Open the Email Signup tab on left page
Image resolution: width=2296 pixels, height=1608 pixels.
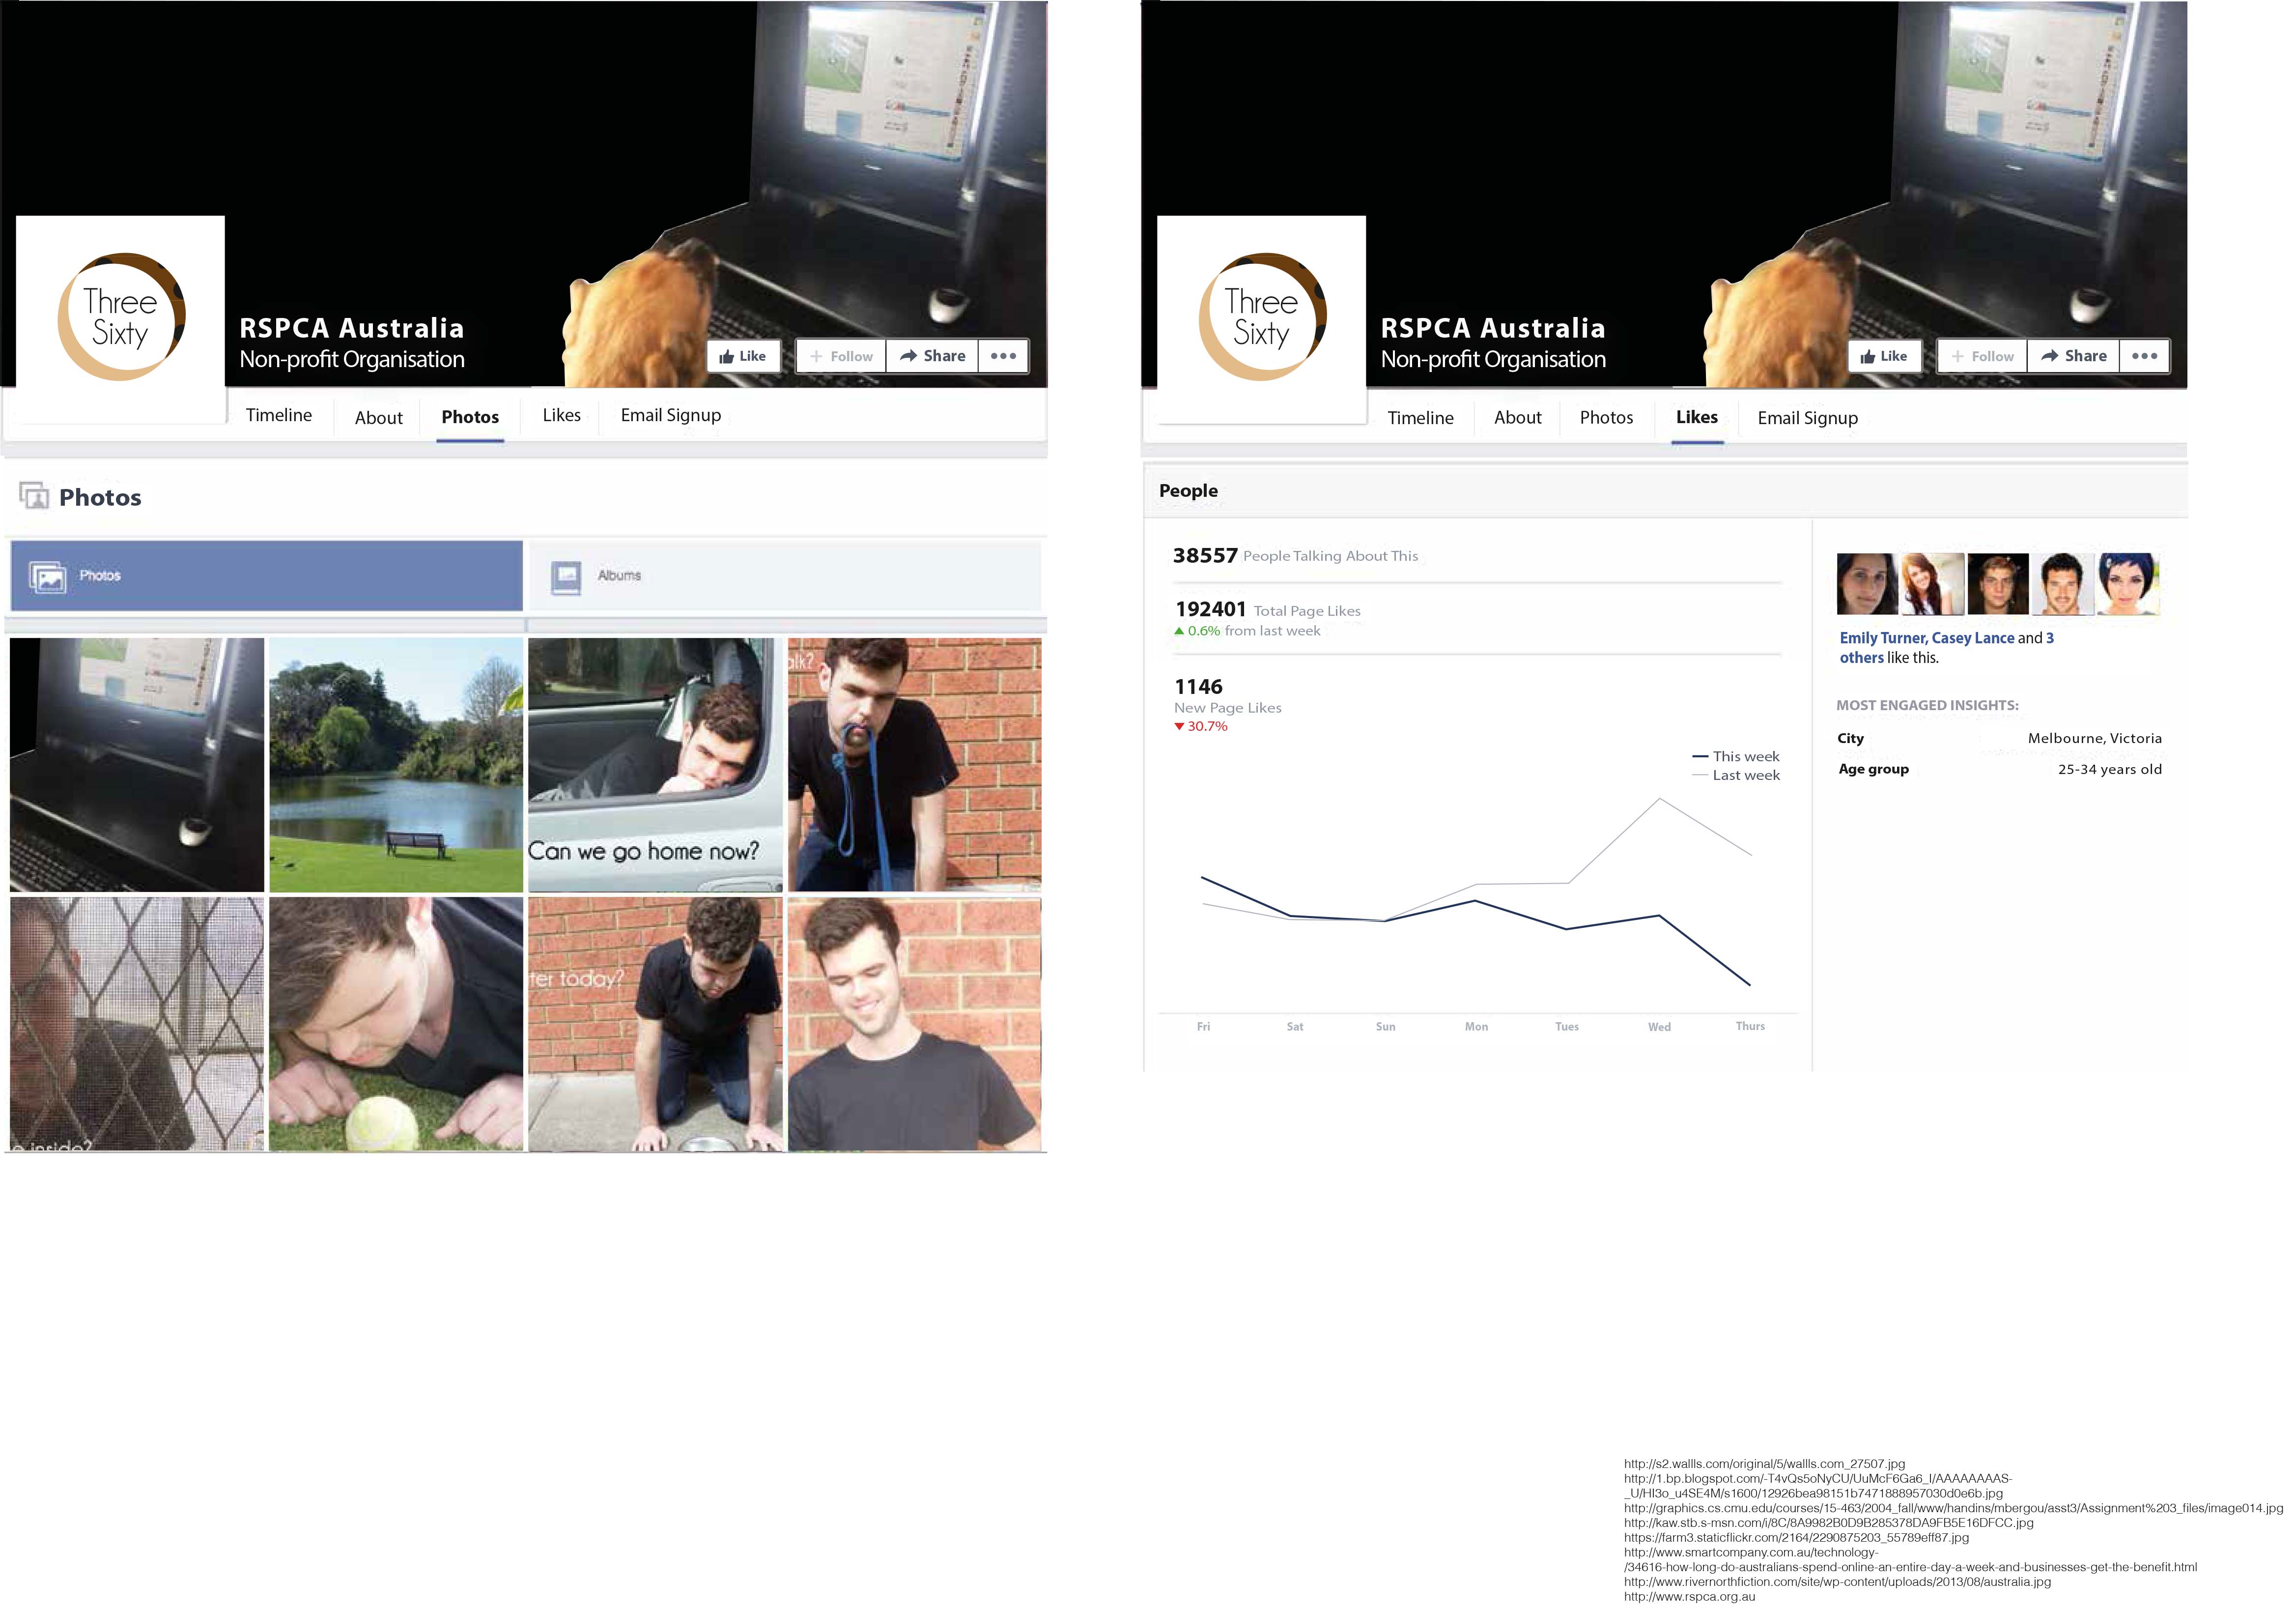[670, 415]
